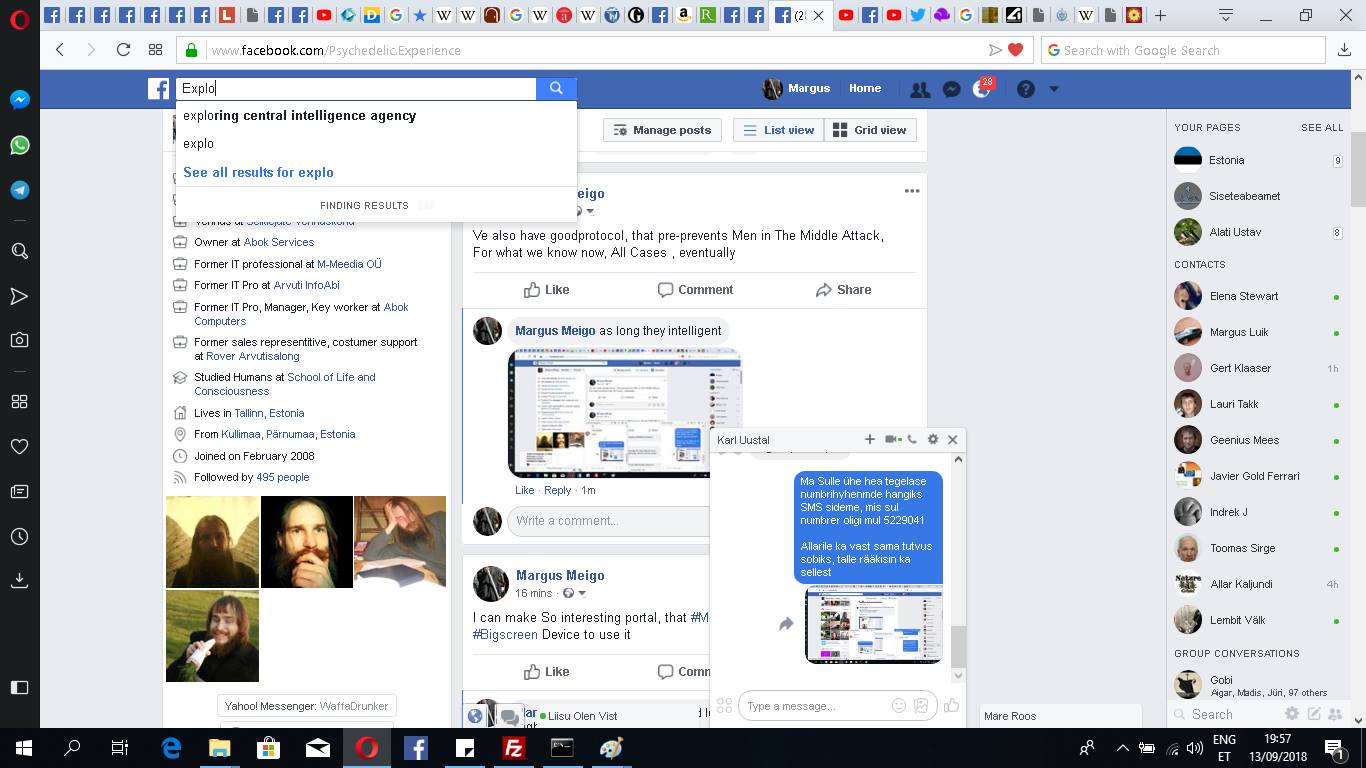Image resolution: width=1366 pixels, height=768 pixels.
Task: Switch to List view
Action: tap(778, 130)
